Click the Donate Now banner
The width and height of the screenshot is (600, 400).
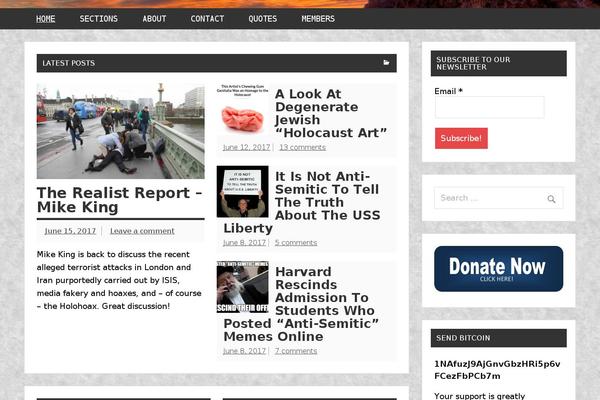(499, 269)
